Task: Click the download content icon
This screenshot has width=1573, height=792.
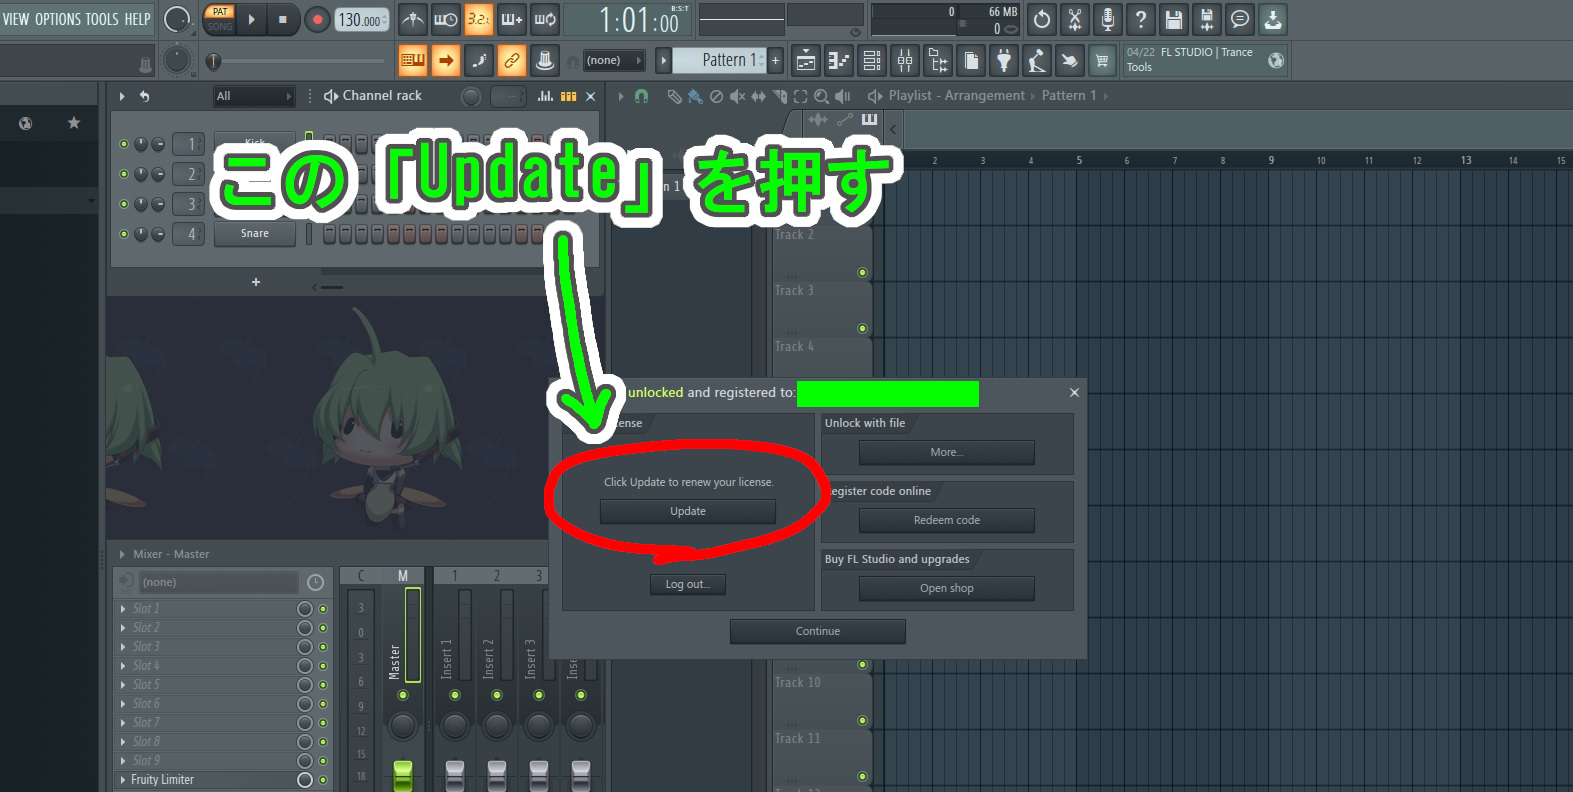Action: [1273, 19]
